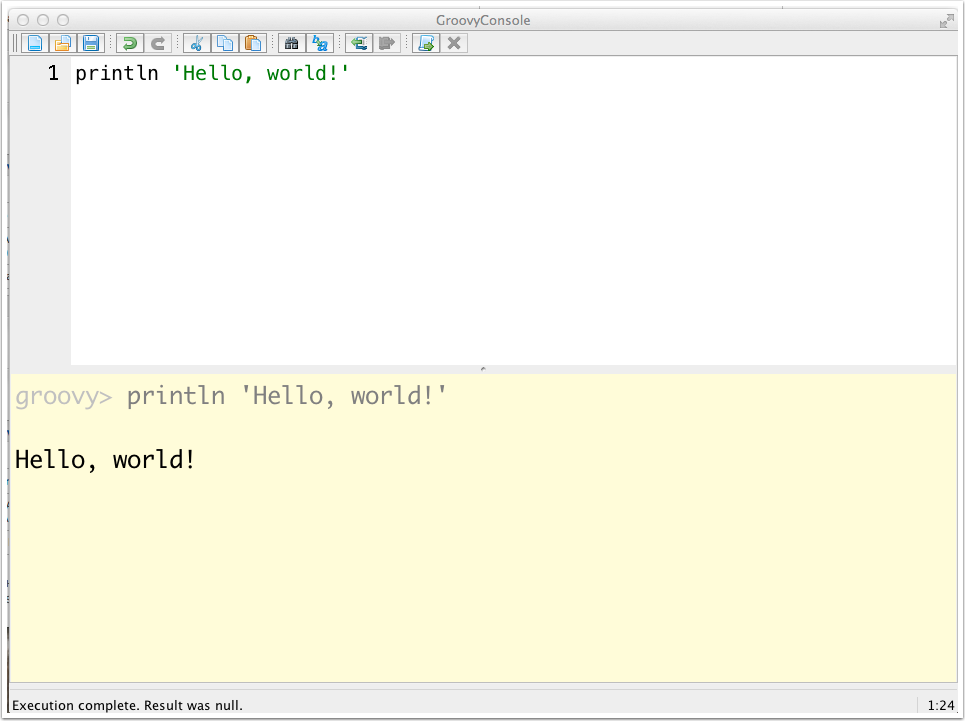Open Replace text tool icon
This screenshot has width=965, height=721.
click(320, 43)
